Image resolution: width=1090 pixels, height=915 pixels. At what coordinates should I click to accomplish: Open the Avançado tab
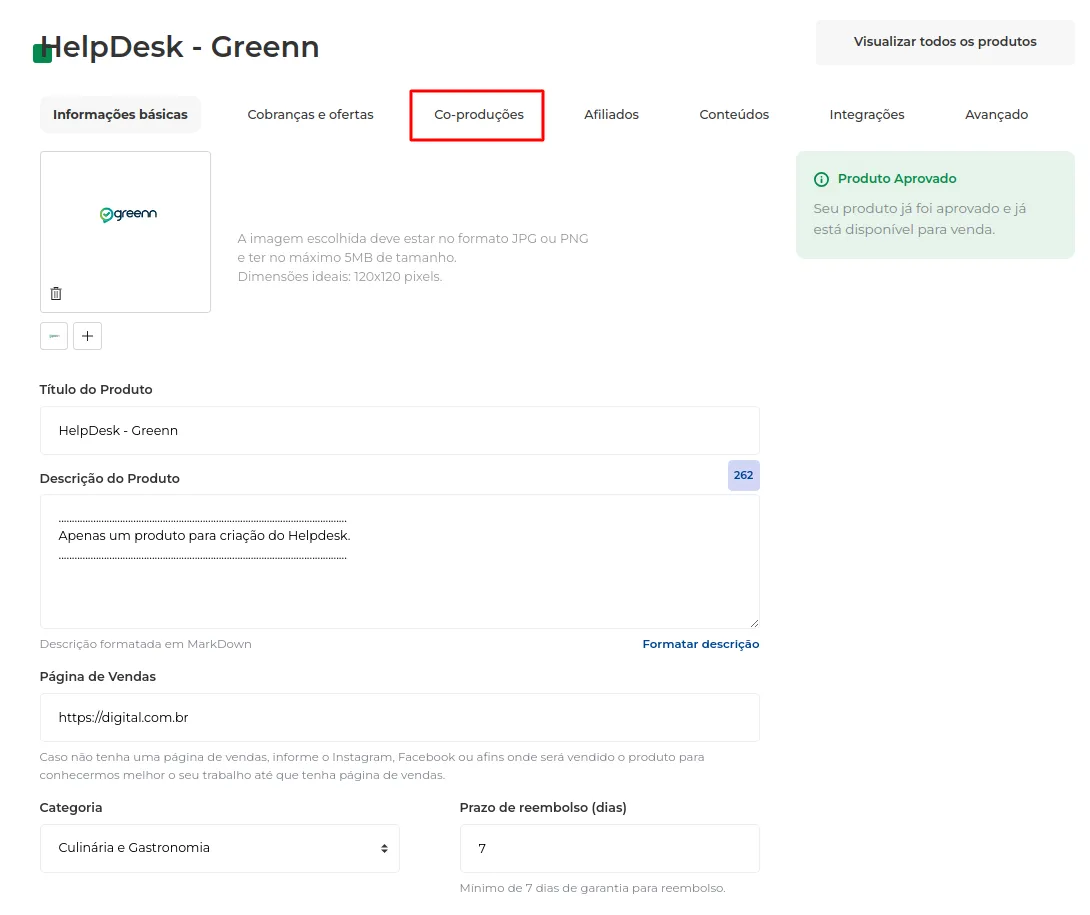[996, 115]
